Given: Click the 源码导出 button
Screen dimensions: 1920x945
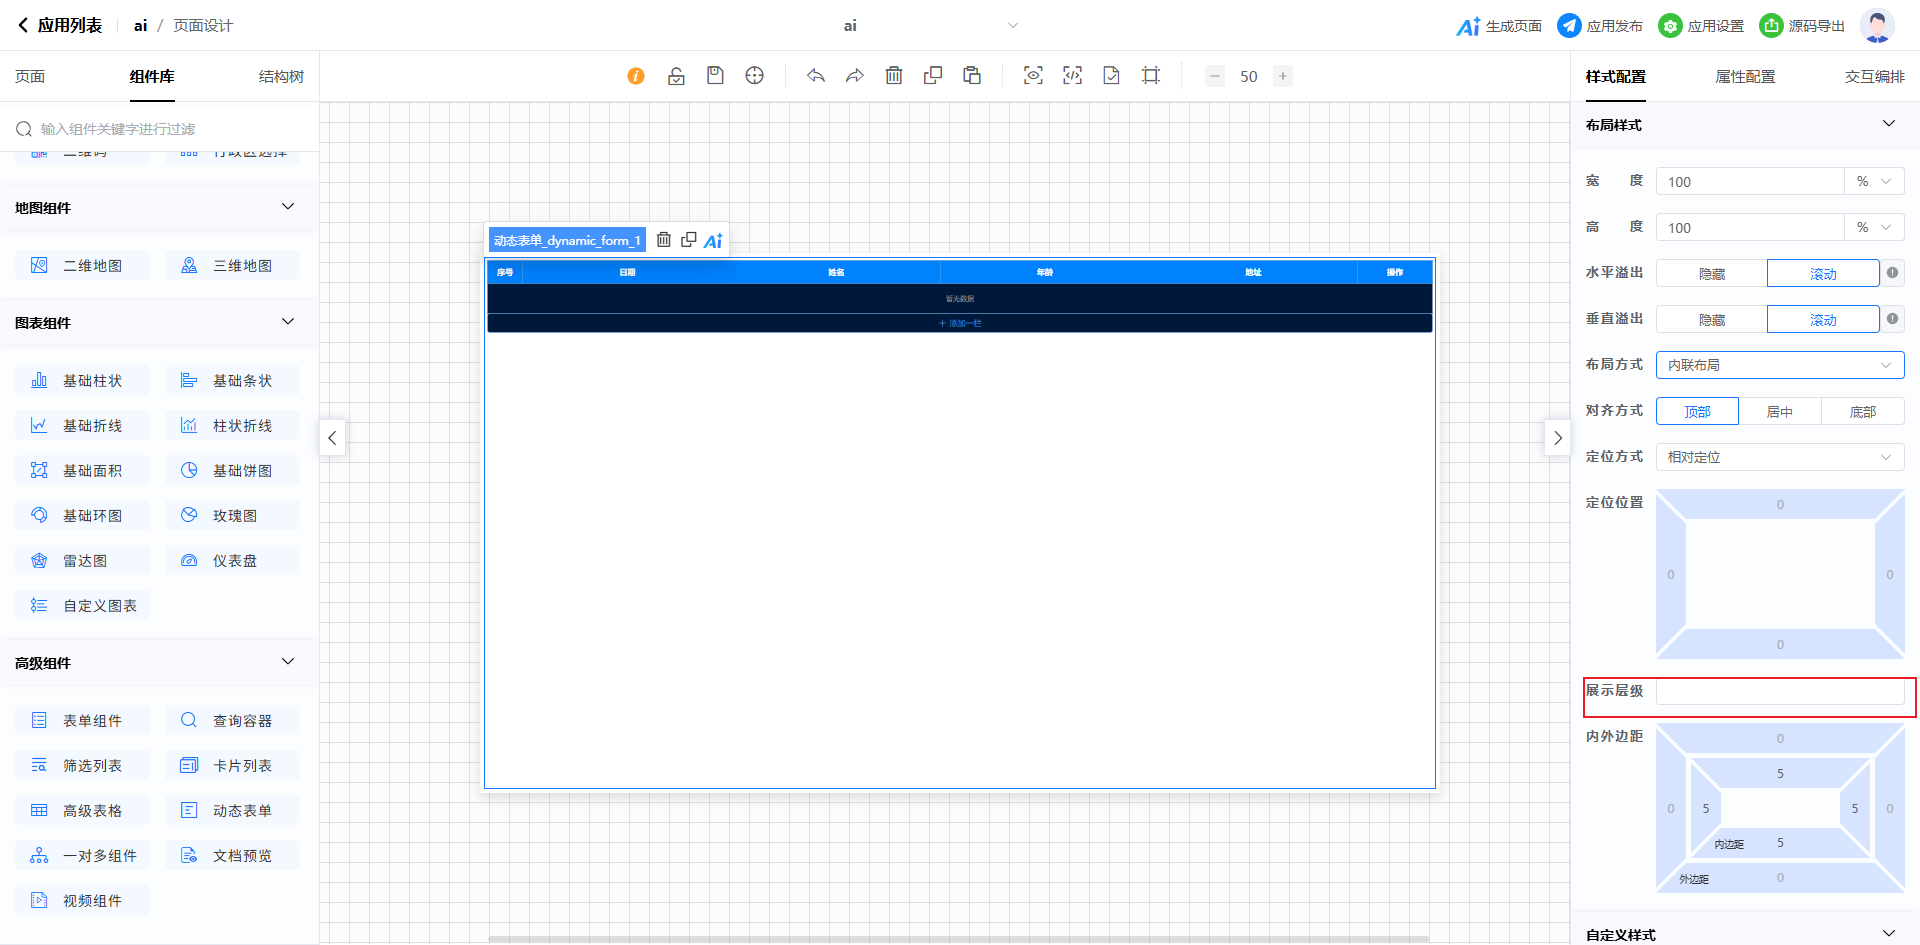Looking at the screenshot, I should [1802, 26].
